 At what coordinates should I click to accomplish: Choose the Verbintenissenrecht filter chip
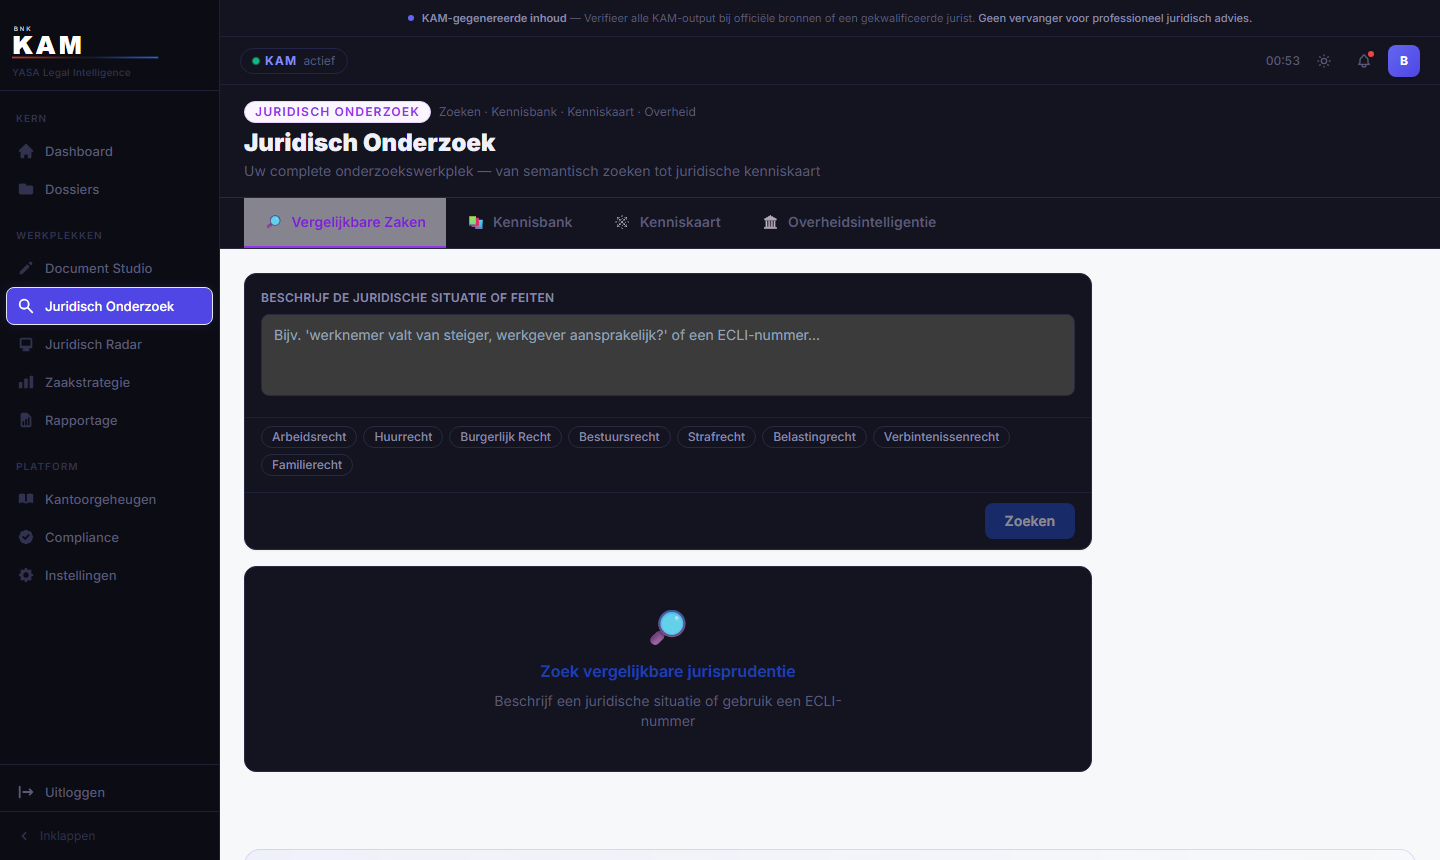(x=941, y=437)
